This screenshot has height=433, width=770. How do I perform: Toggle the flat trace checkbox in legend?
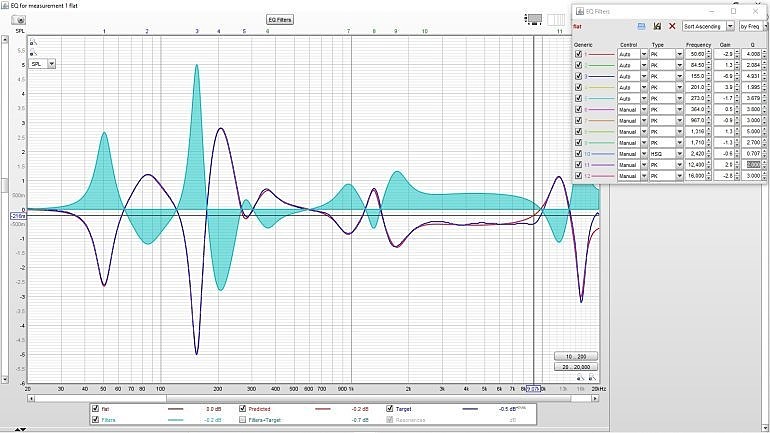95,408
